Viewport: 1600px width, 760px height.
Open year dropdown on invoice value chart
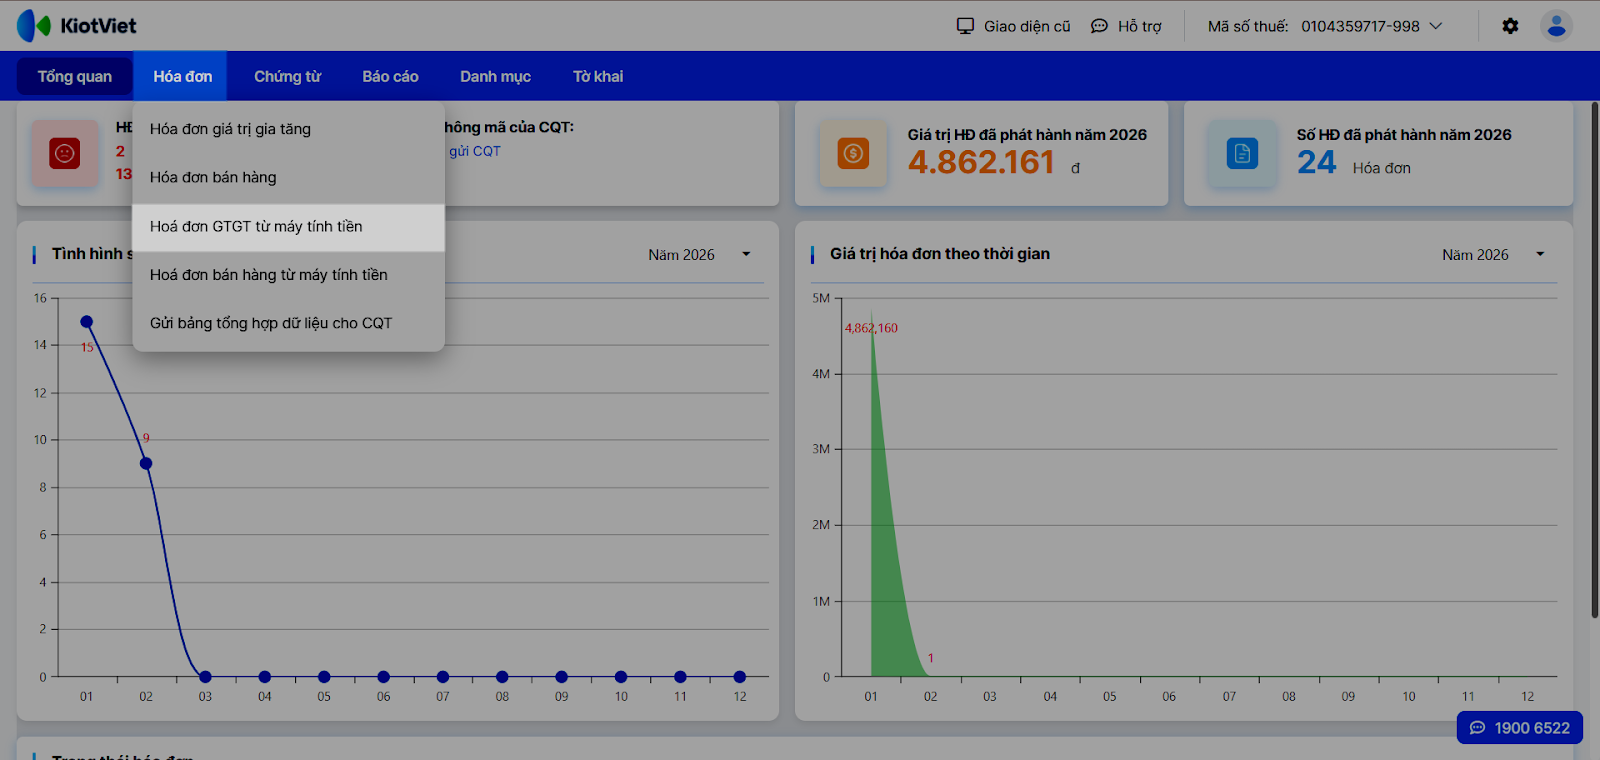click(1540, 254)
